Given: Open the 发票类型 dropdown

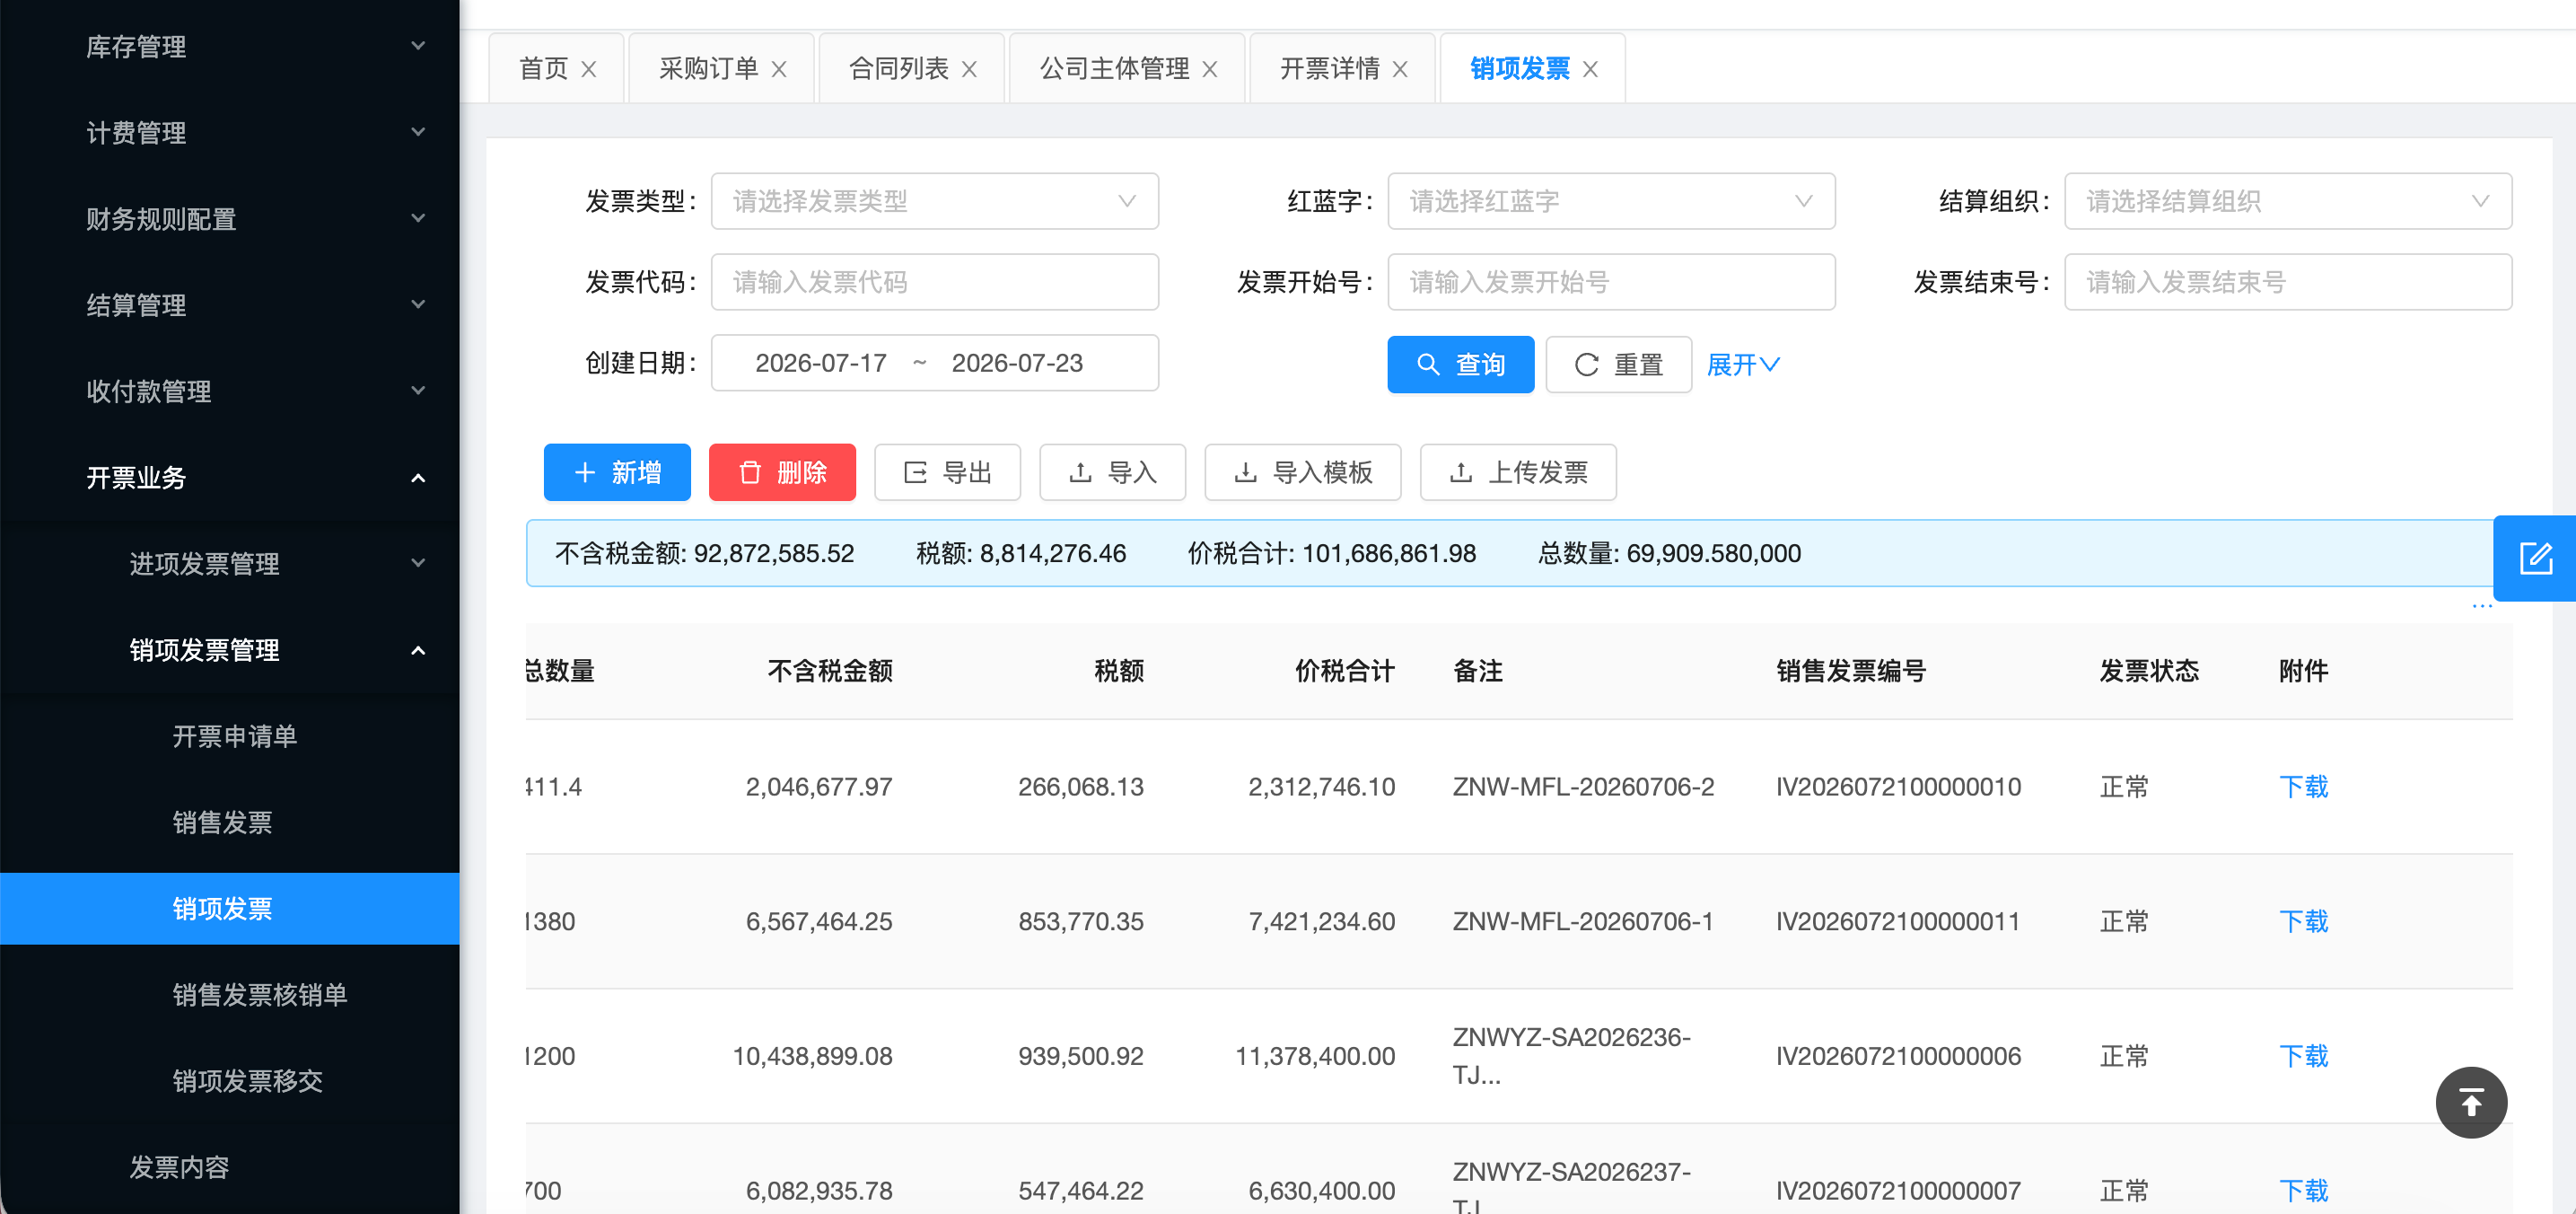Looking at the screenshot, I should (x=934, y=201).
